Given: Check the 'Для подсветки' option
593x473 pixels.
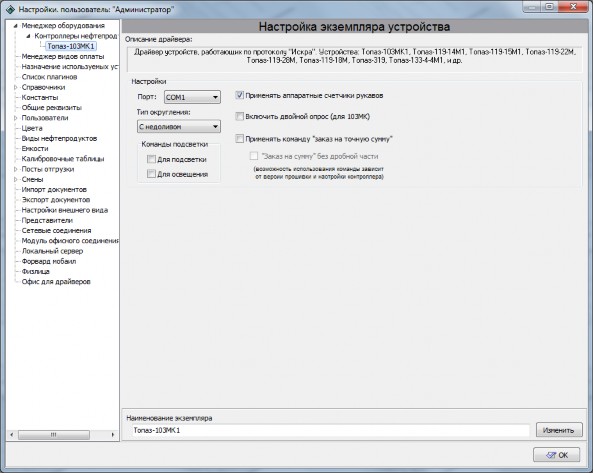Looking at the screenshot, I should point(151,159).
